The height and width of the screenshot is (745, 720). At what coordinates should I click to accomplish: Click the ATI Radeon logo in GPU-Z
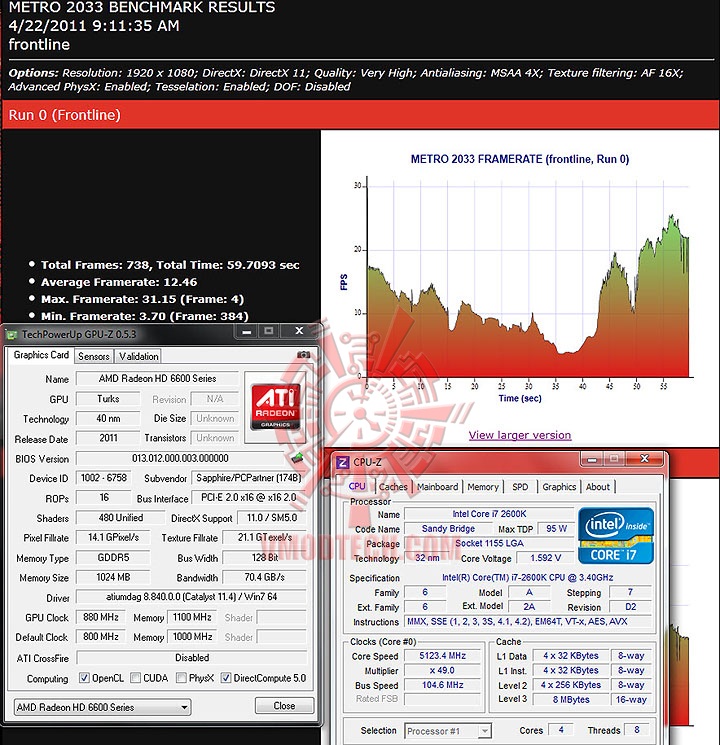point(275,407)
